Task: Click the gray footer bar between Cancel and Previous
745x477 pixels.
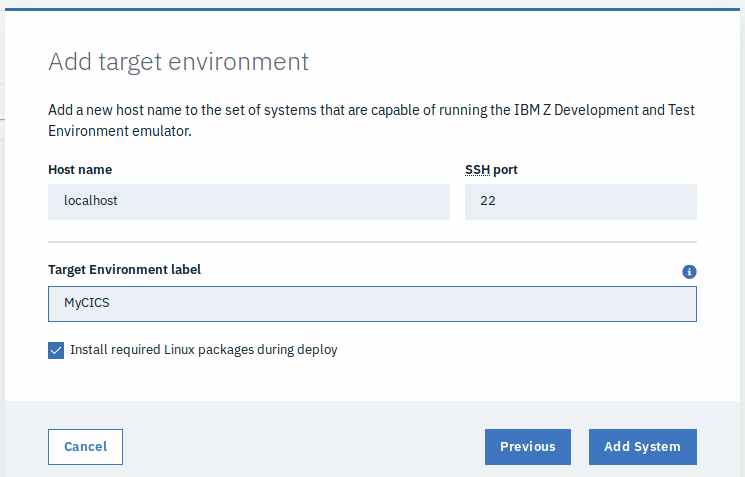Action: [300, 447]
